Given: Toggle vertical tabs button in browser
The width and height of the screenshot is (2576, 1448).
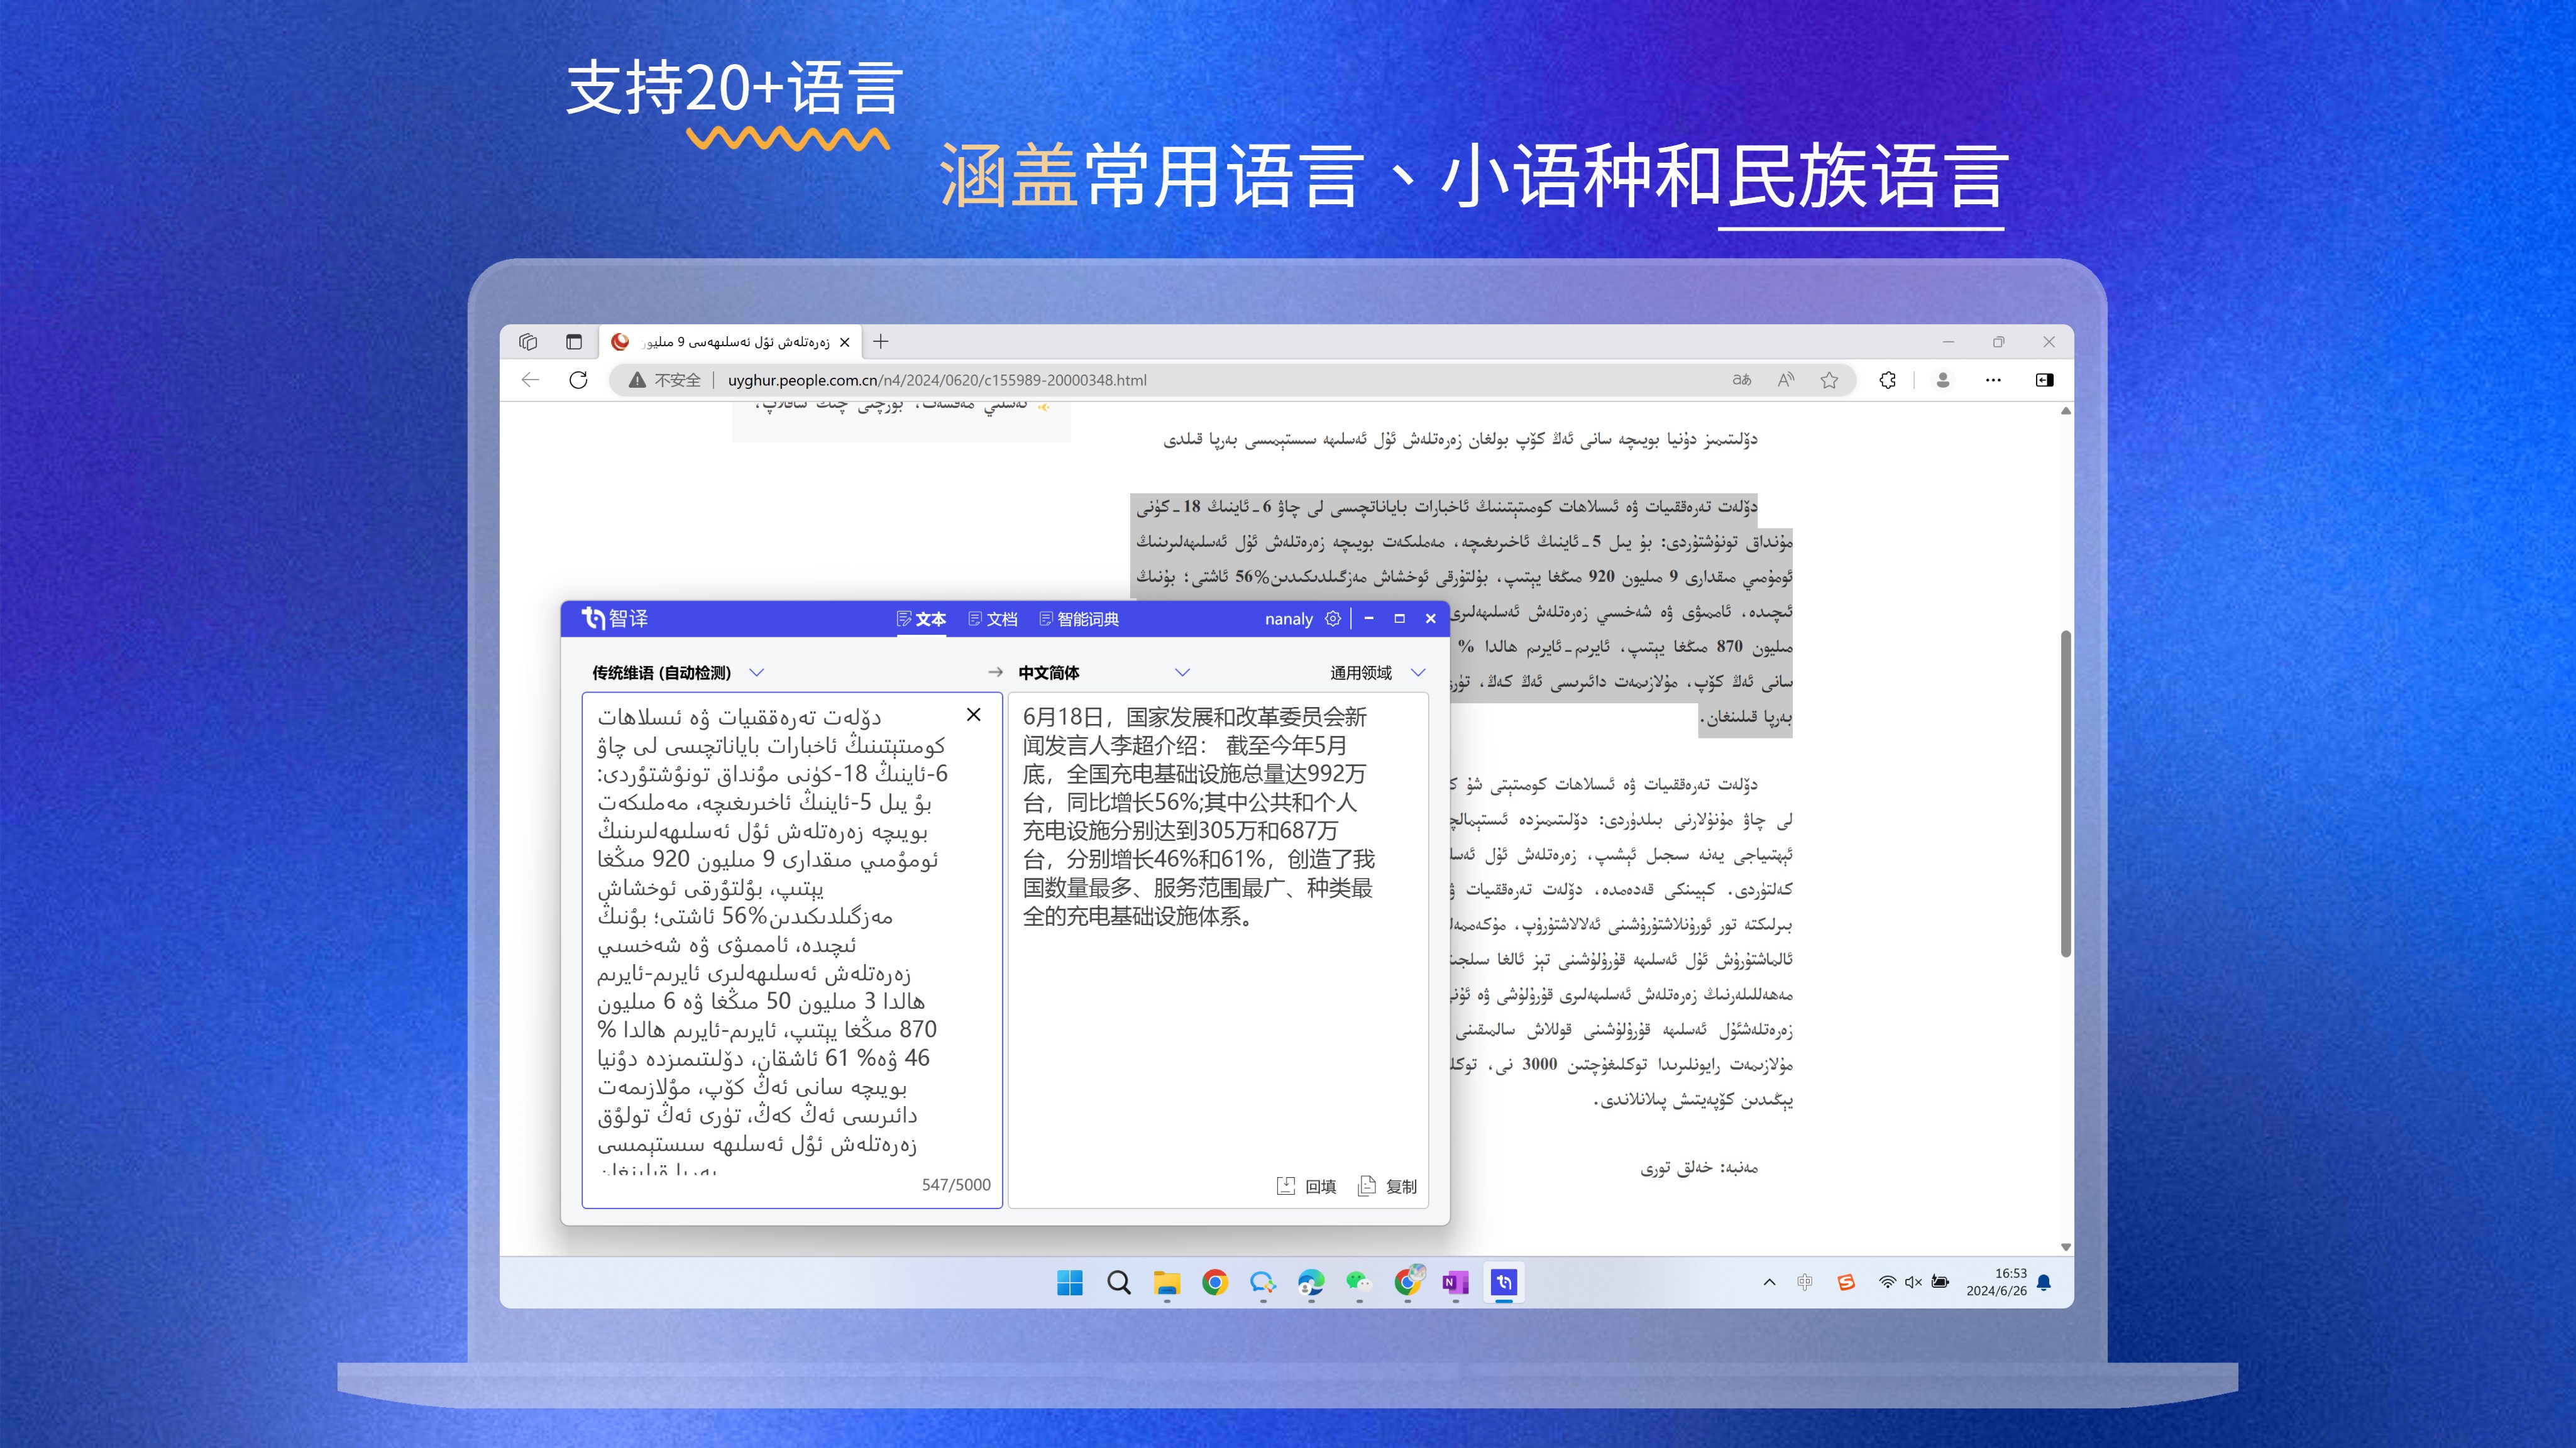Looking at the screenshot, I should tap(574, 342).
